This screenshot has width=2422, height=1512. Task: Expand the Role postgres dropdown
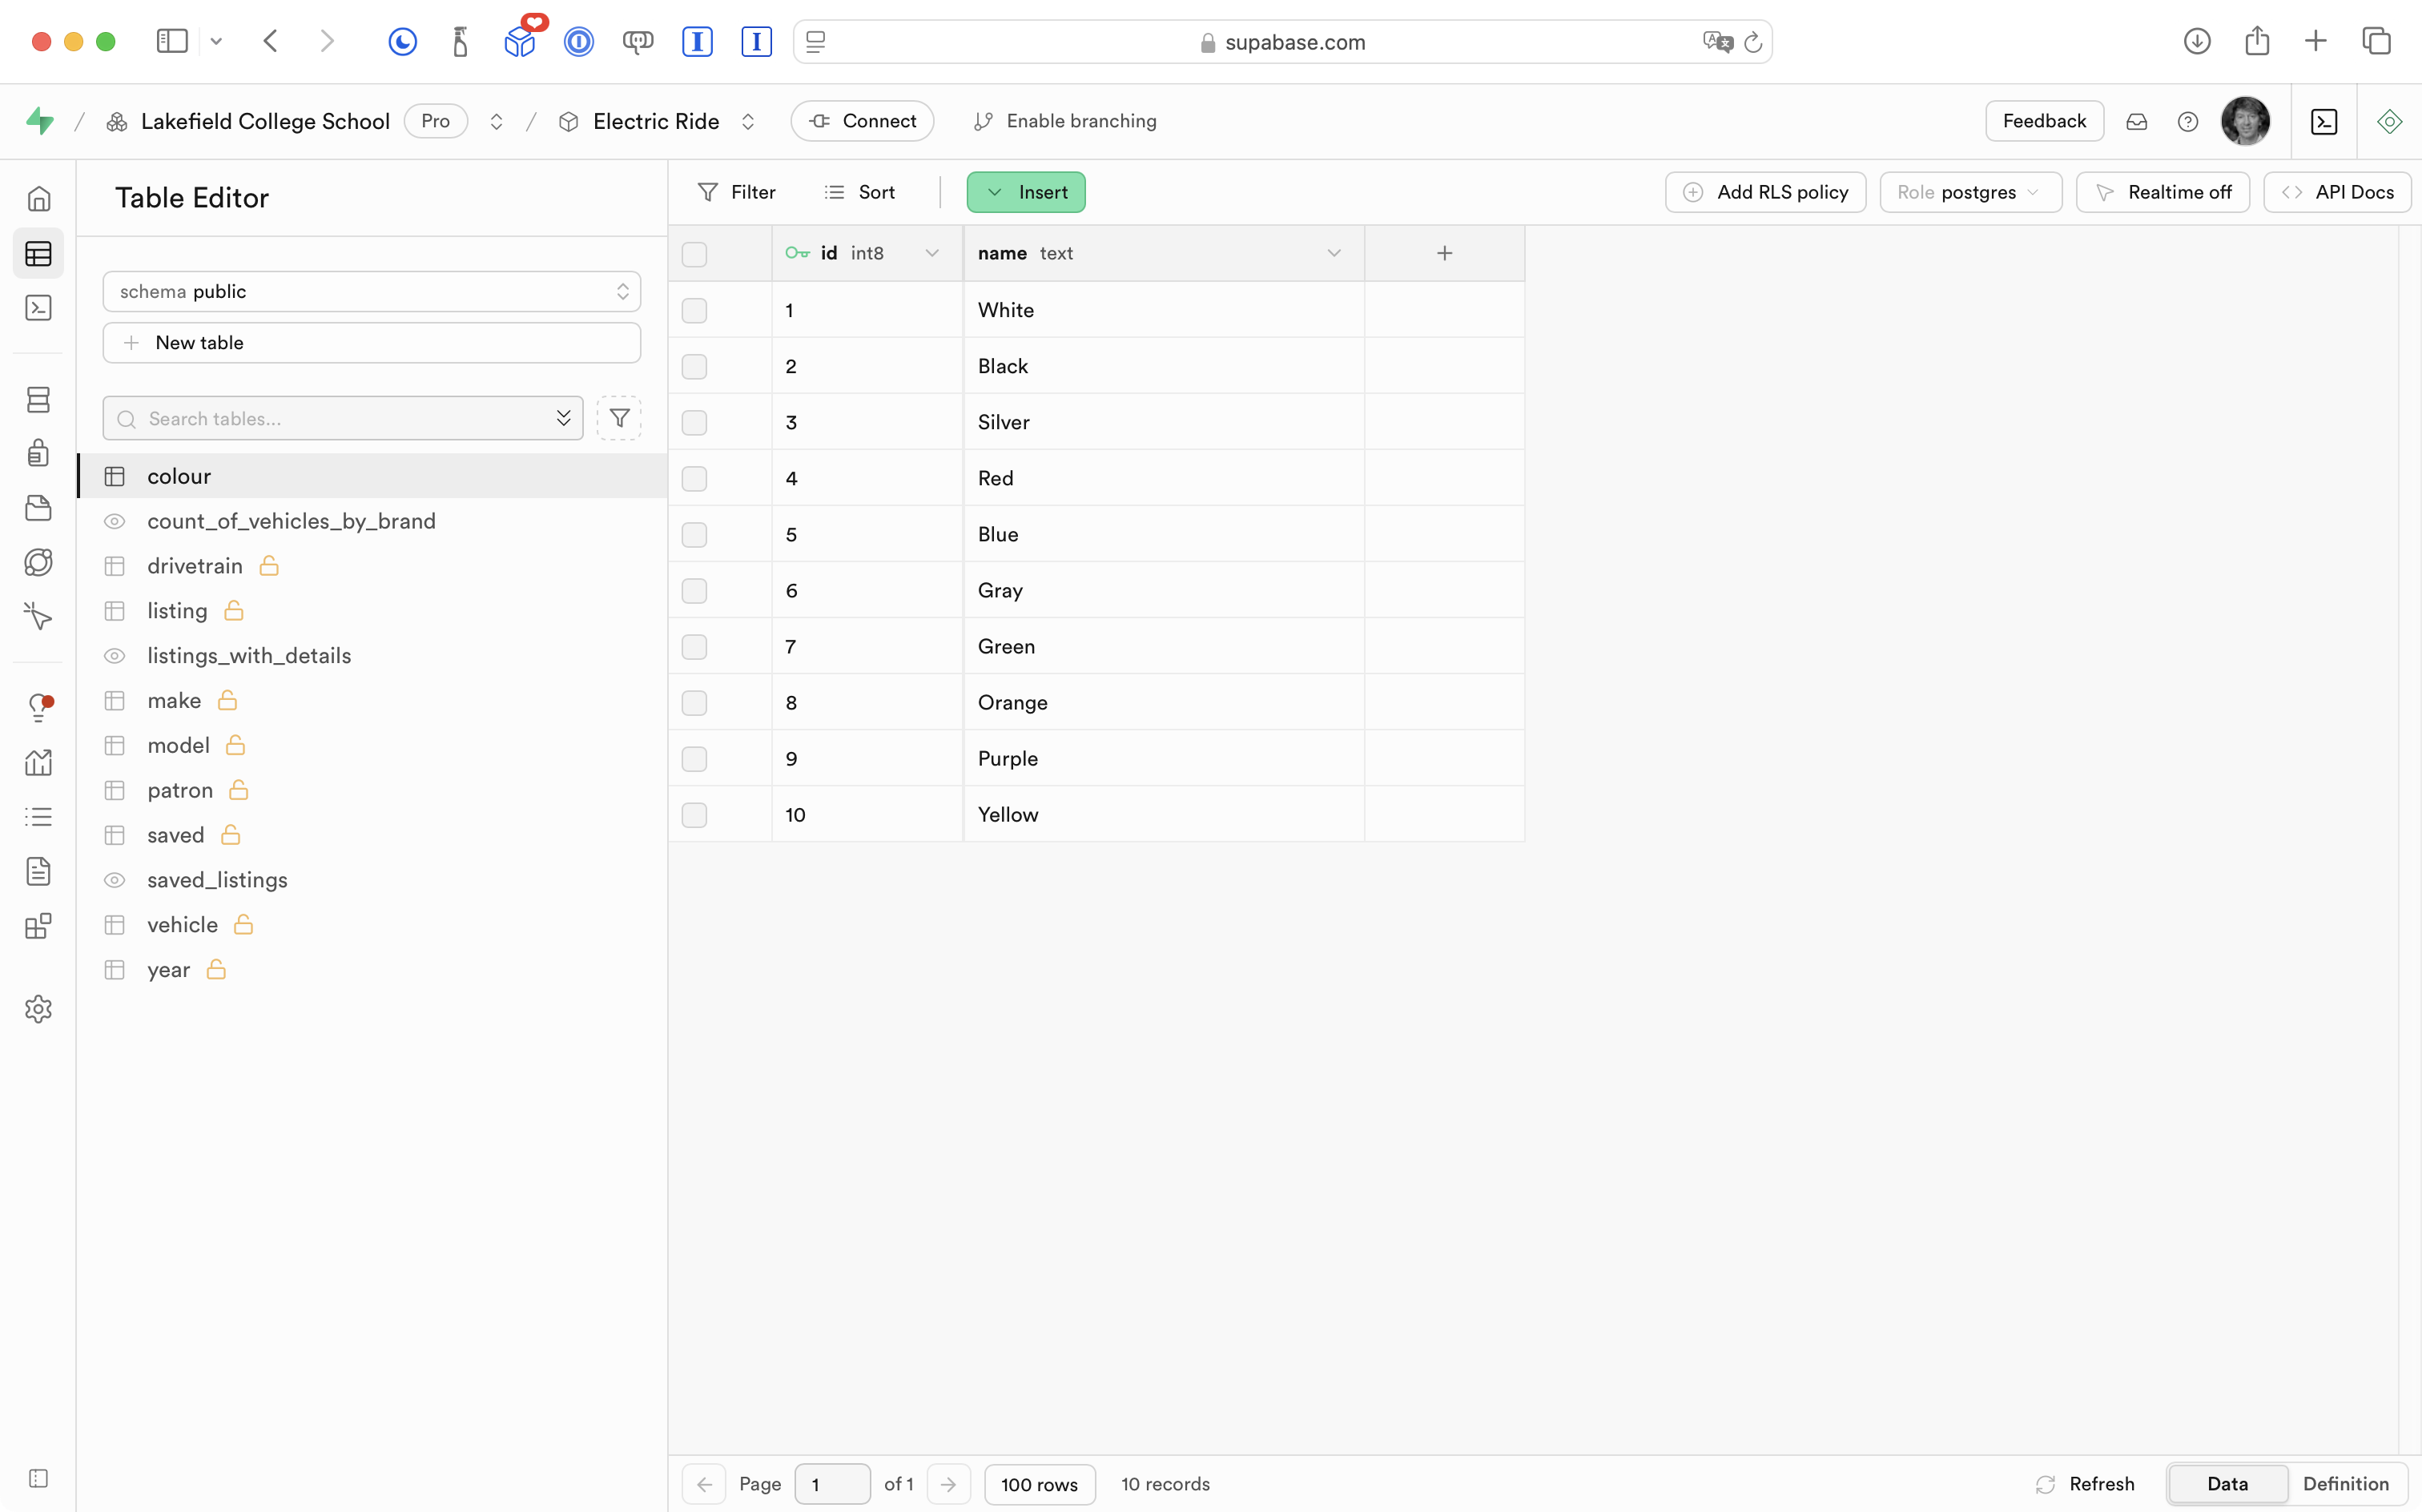[1969, 192]
